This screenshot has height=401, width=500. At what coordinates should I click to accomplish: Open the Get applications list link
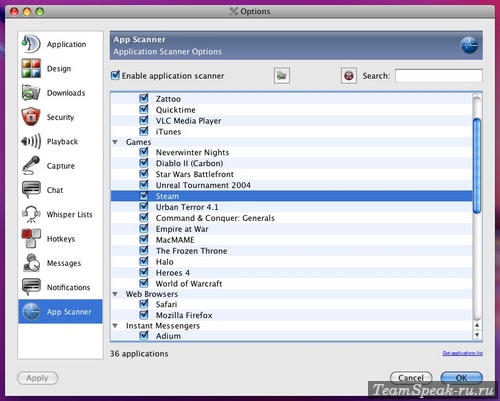point(463,353)
